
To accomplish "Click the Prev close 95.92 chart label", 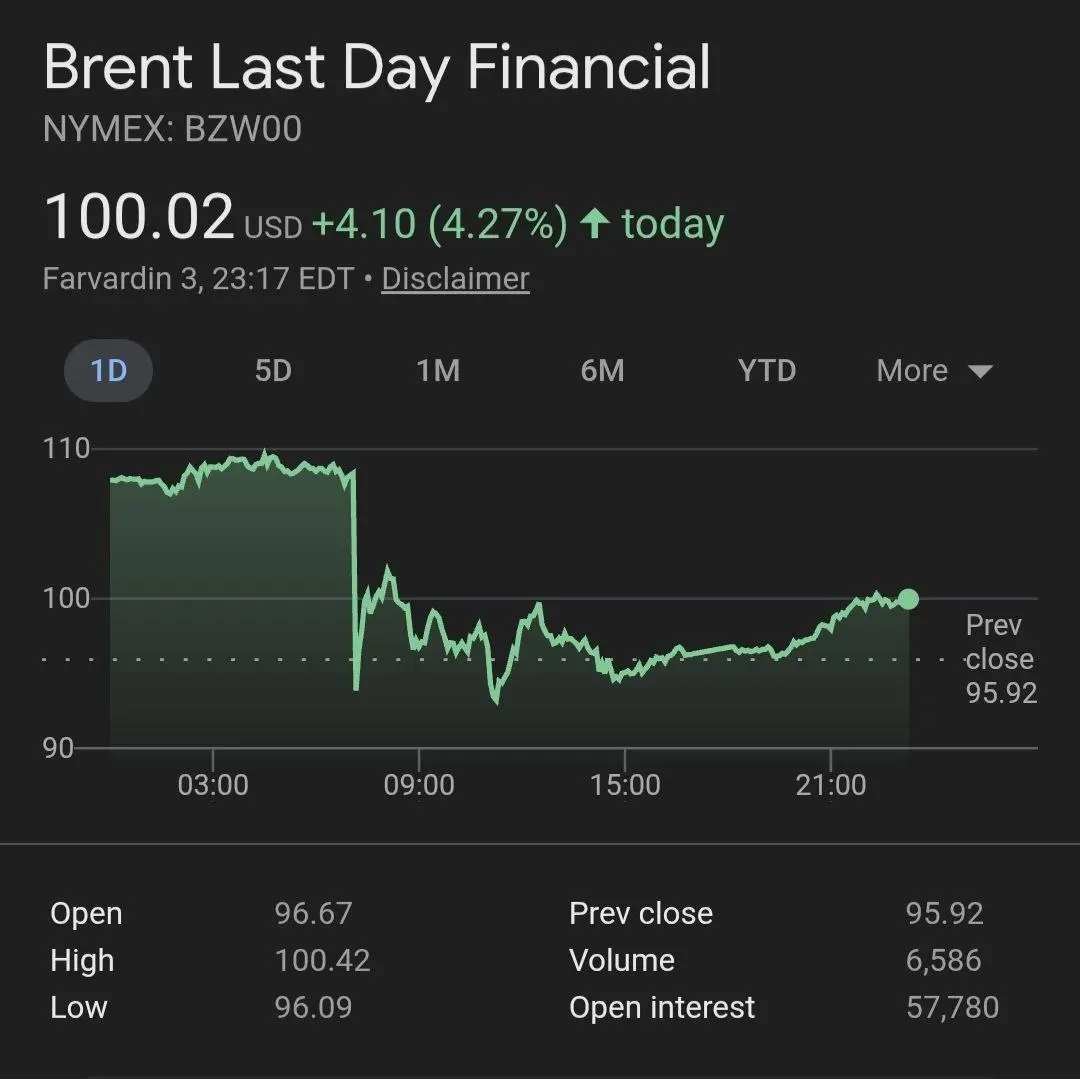I will pyautogui.click(x=1000, y=659).
